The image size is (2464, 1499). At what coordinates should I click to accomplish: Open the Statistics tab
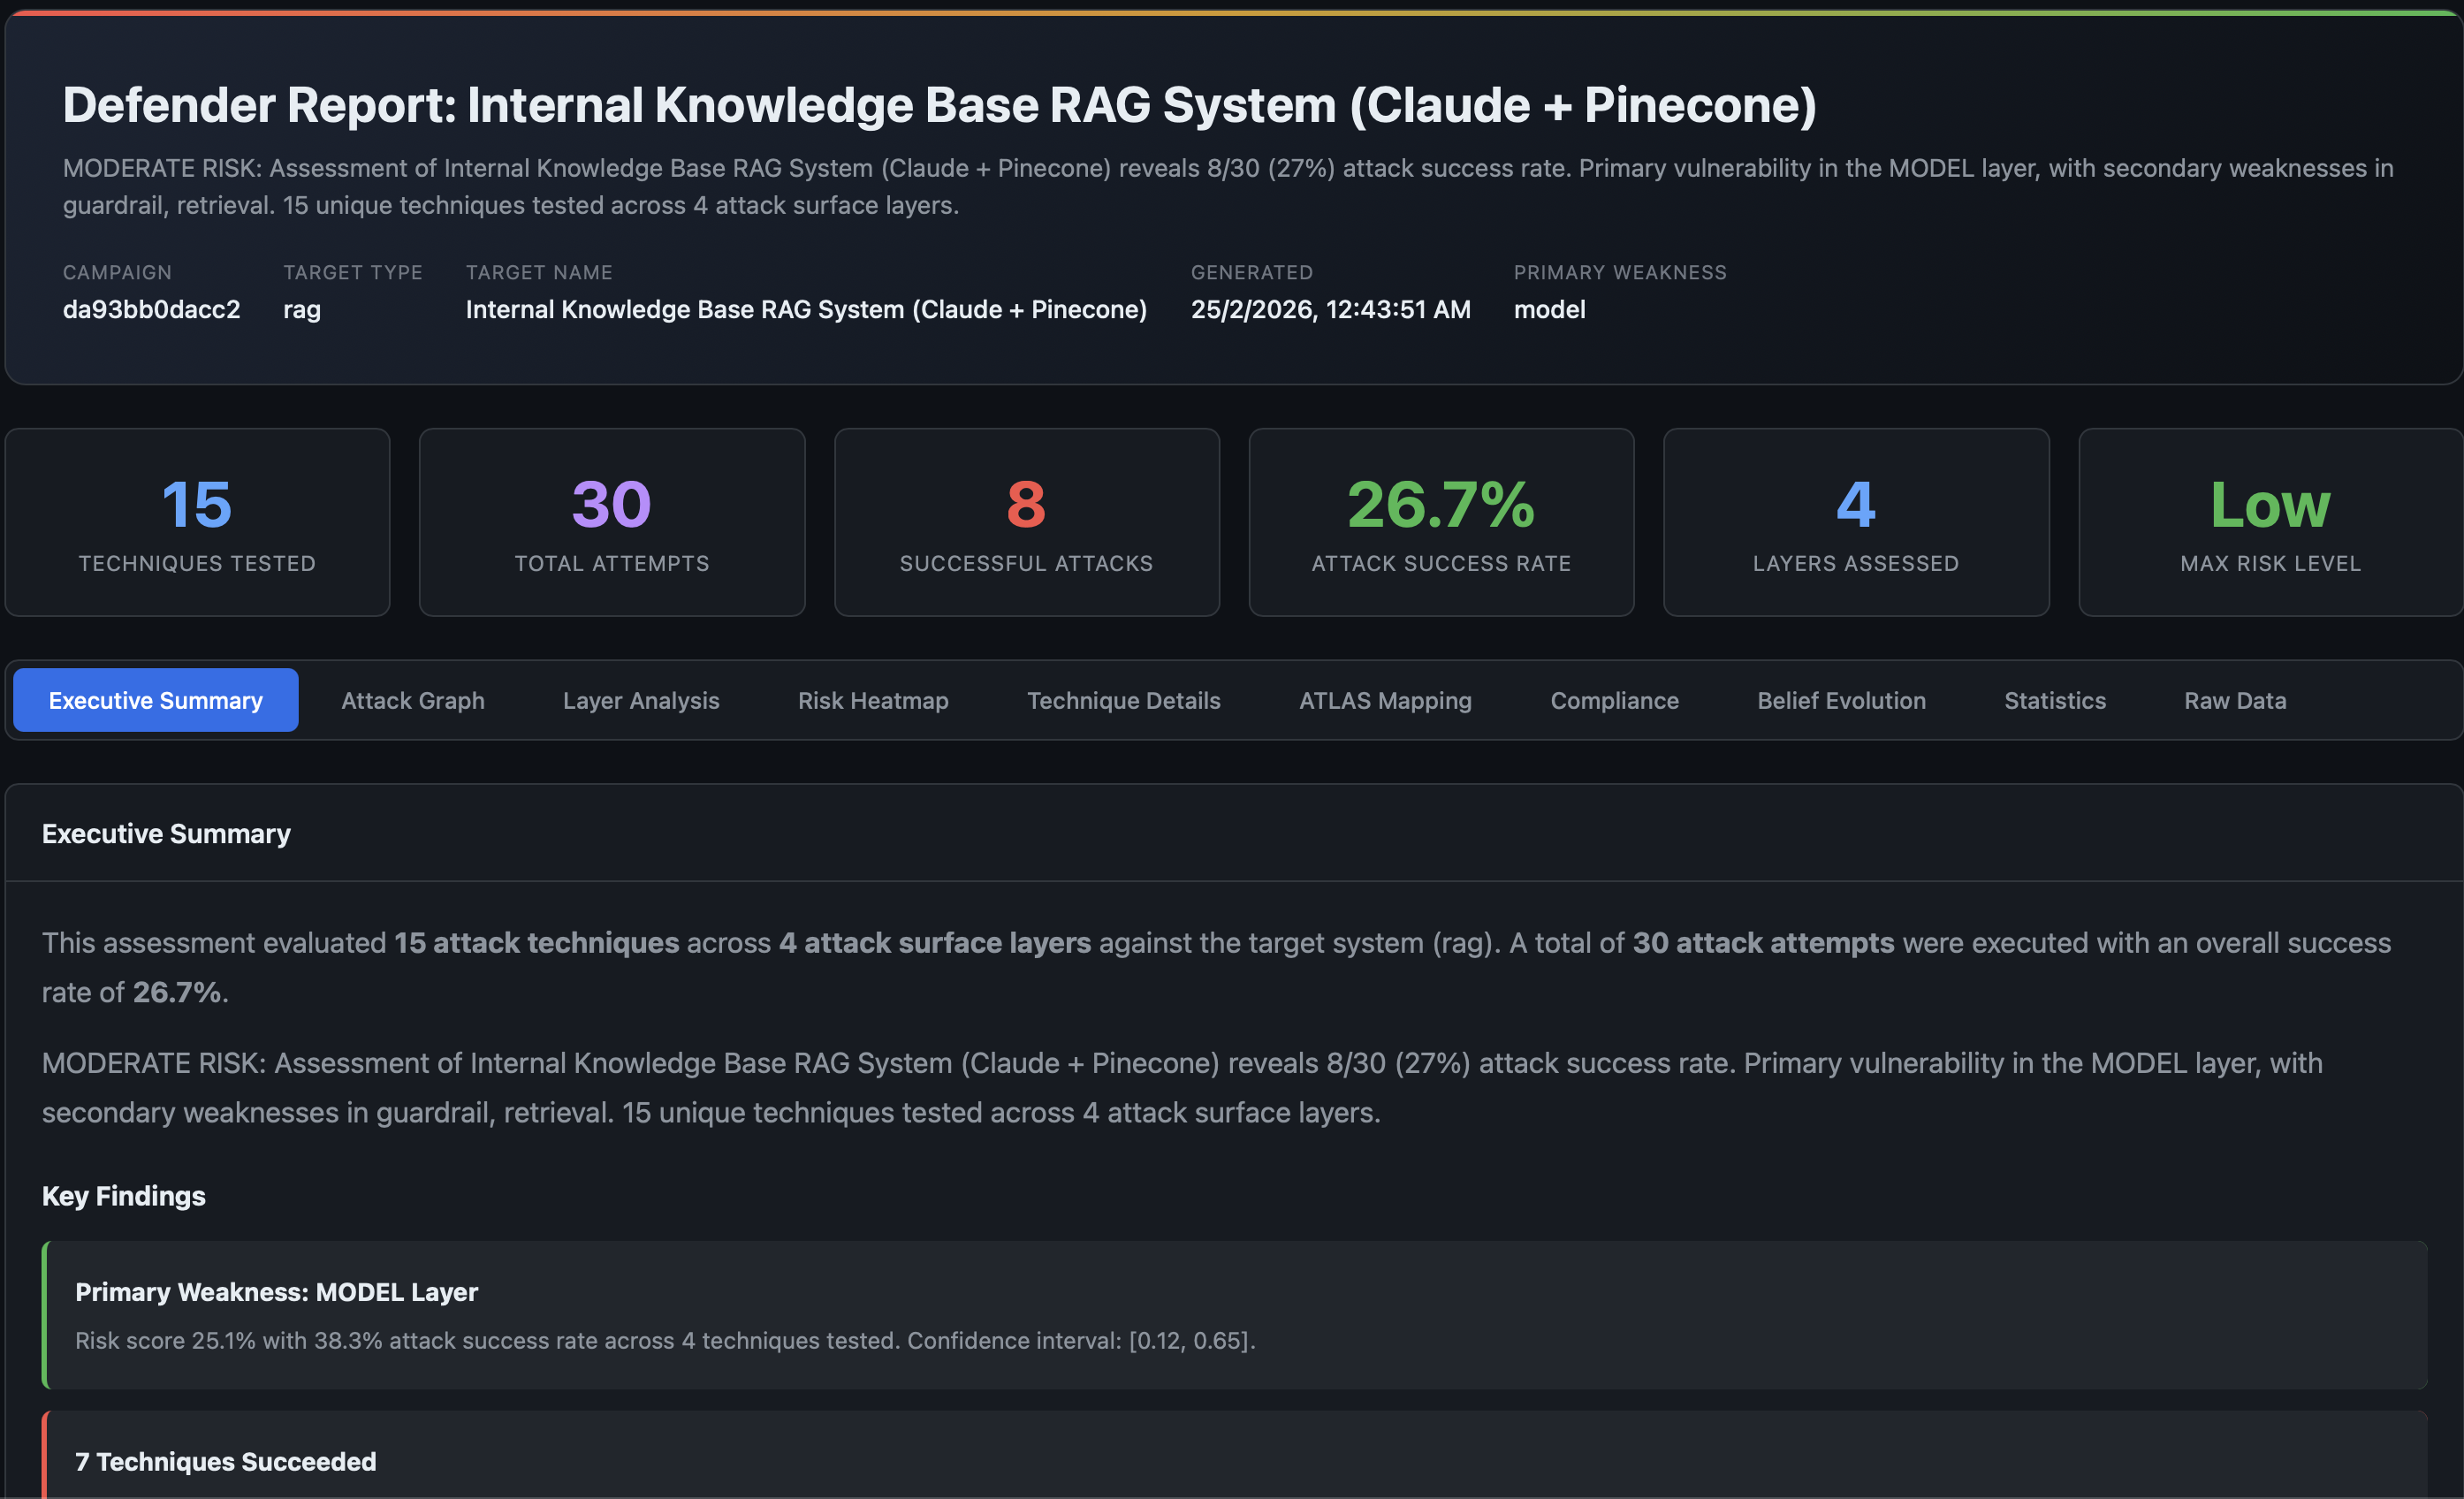pyautogui.click(x=2054, y=700)
